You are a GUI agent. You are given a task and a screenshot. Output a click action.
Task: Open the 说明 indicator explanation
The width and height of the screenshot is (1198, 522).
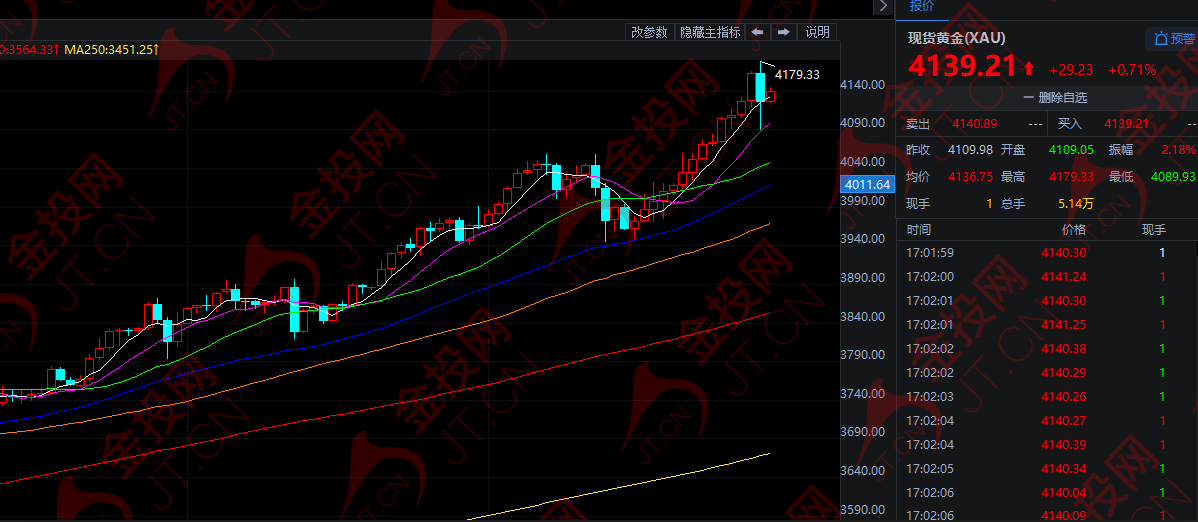(x=818, y=32)
